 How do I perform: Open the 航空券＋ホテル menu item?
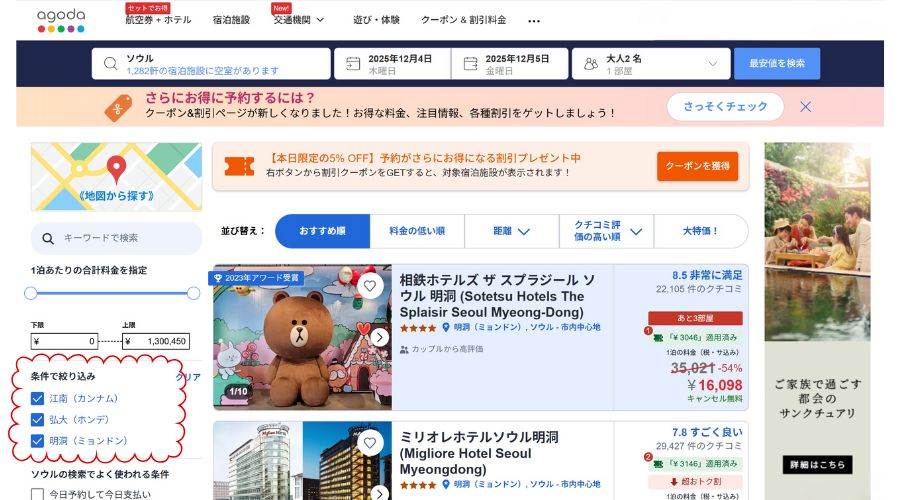(158, 20)
